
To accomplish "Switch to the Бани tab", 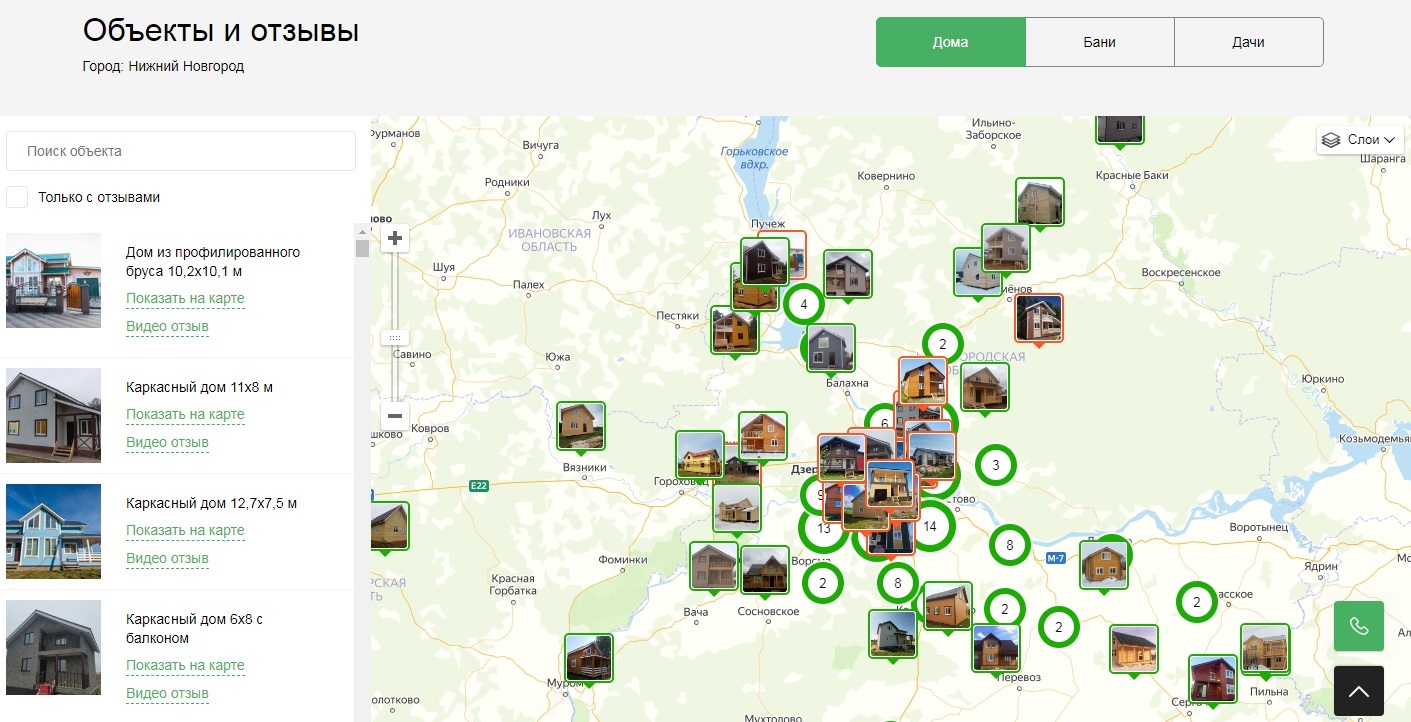I will coord(1099,42).
